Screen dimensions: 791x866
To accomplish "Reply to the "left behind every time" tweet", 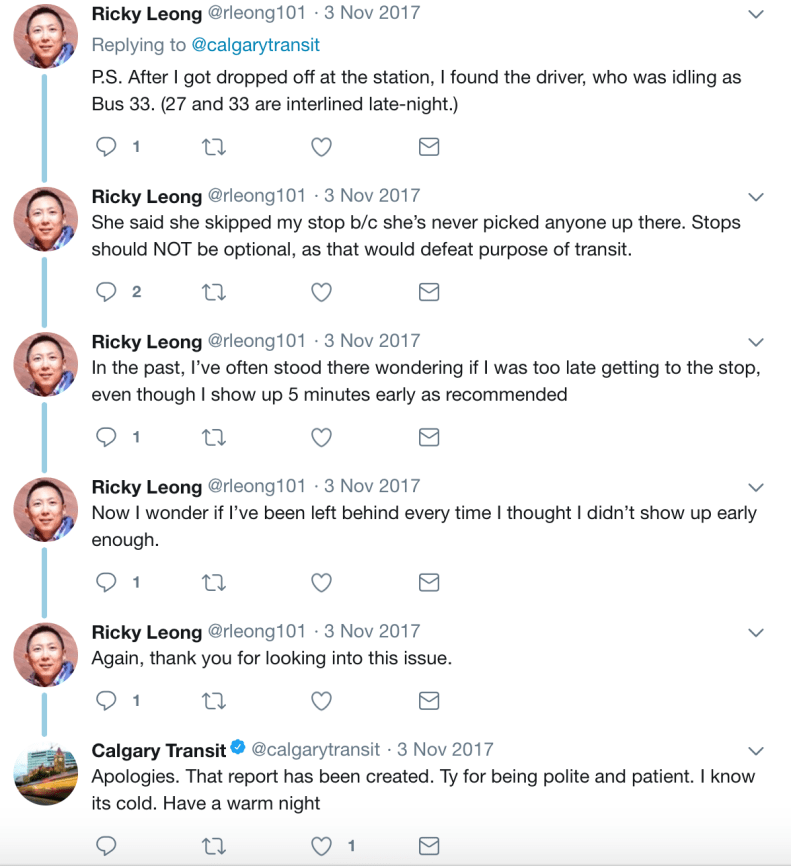I will tap(105, 581).
